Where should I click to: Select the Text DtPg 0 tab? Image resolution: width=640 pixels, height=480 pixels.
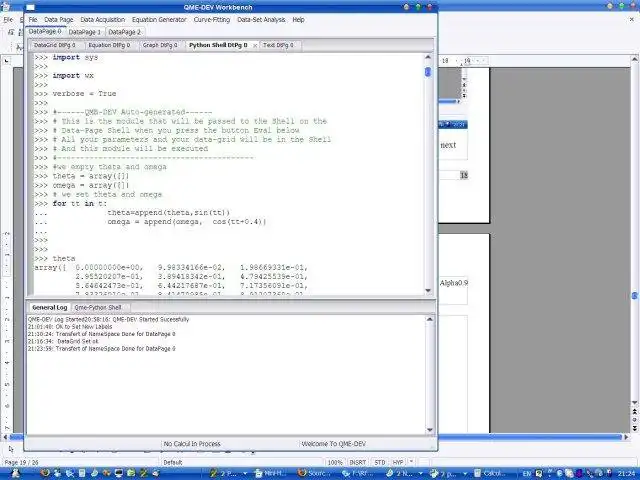278,45
